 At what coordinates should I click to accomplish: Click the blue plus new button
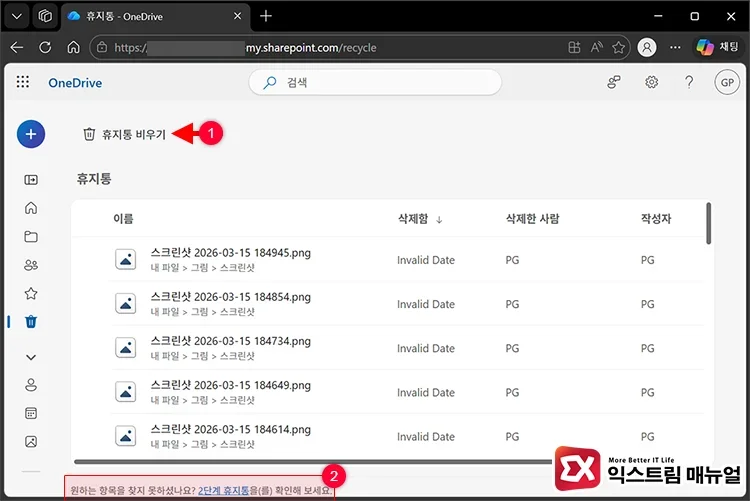[x=31, y=134]
